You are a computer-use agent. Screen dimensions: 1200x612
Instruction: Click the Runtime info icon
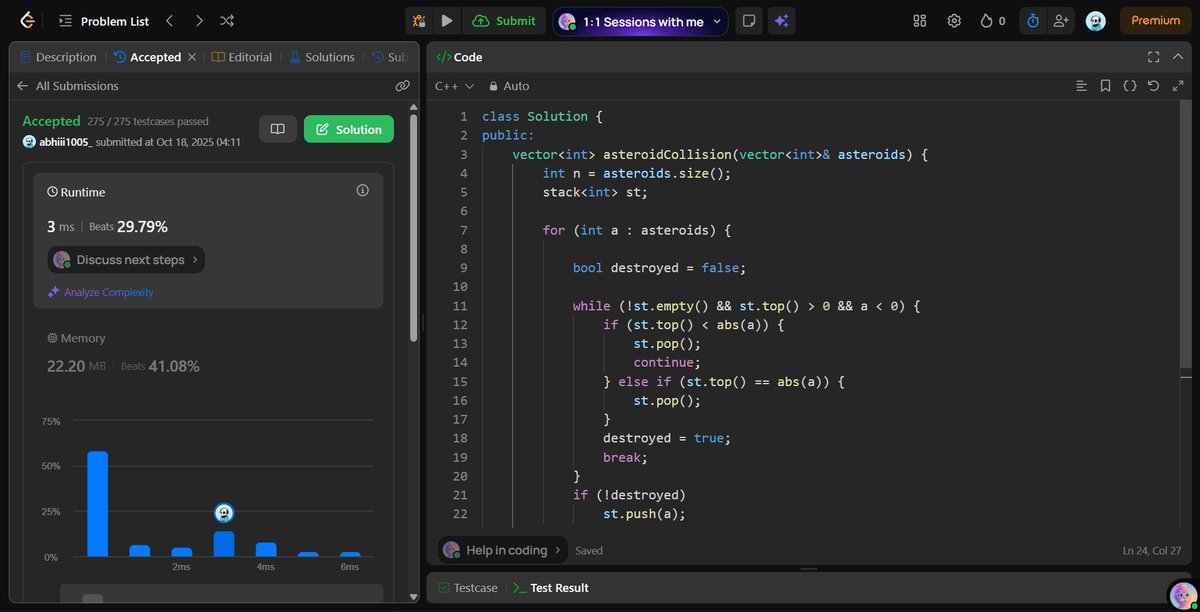coord(362,190)
